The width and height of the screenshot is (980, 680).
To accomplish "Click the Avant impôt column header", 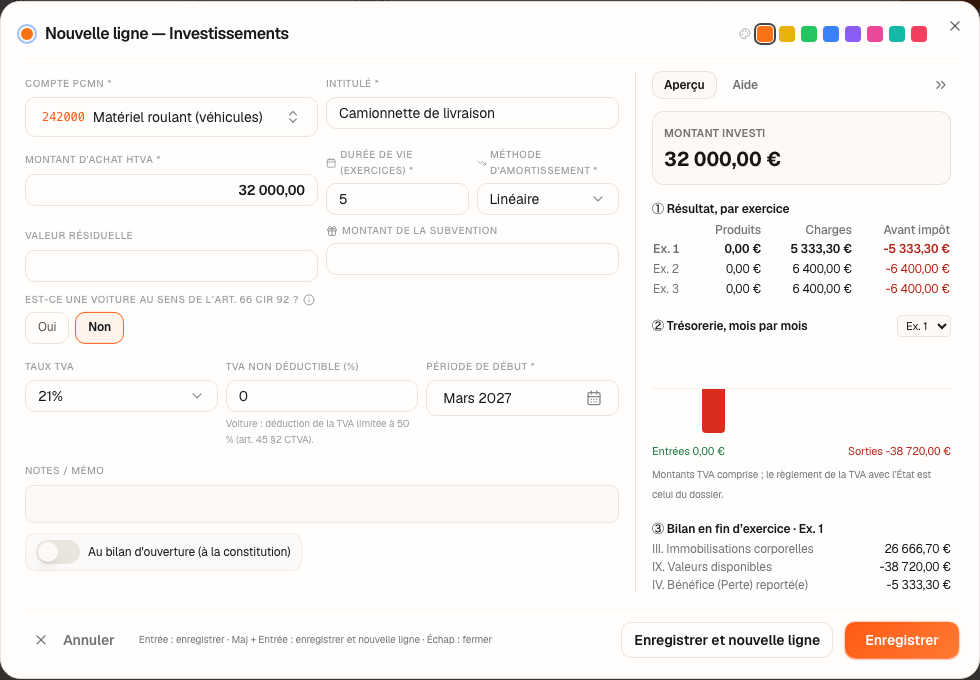I will point(916,230).
